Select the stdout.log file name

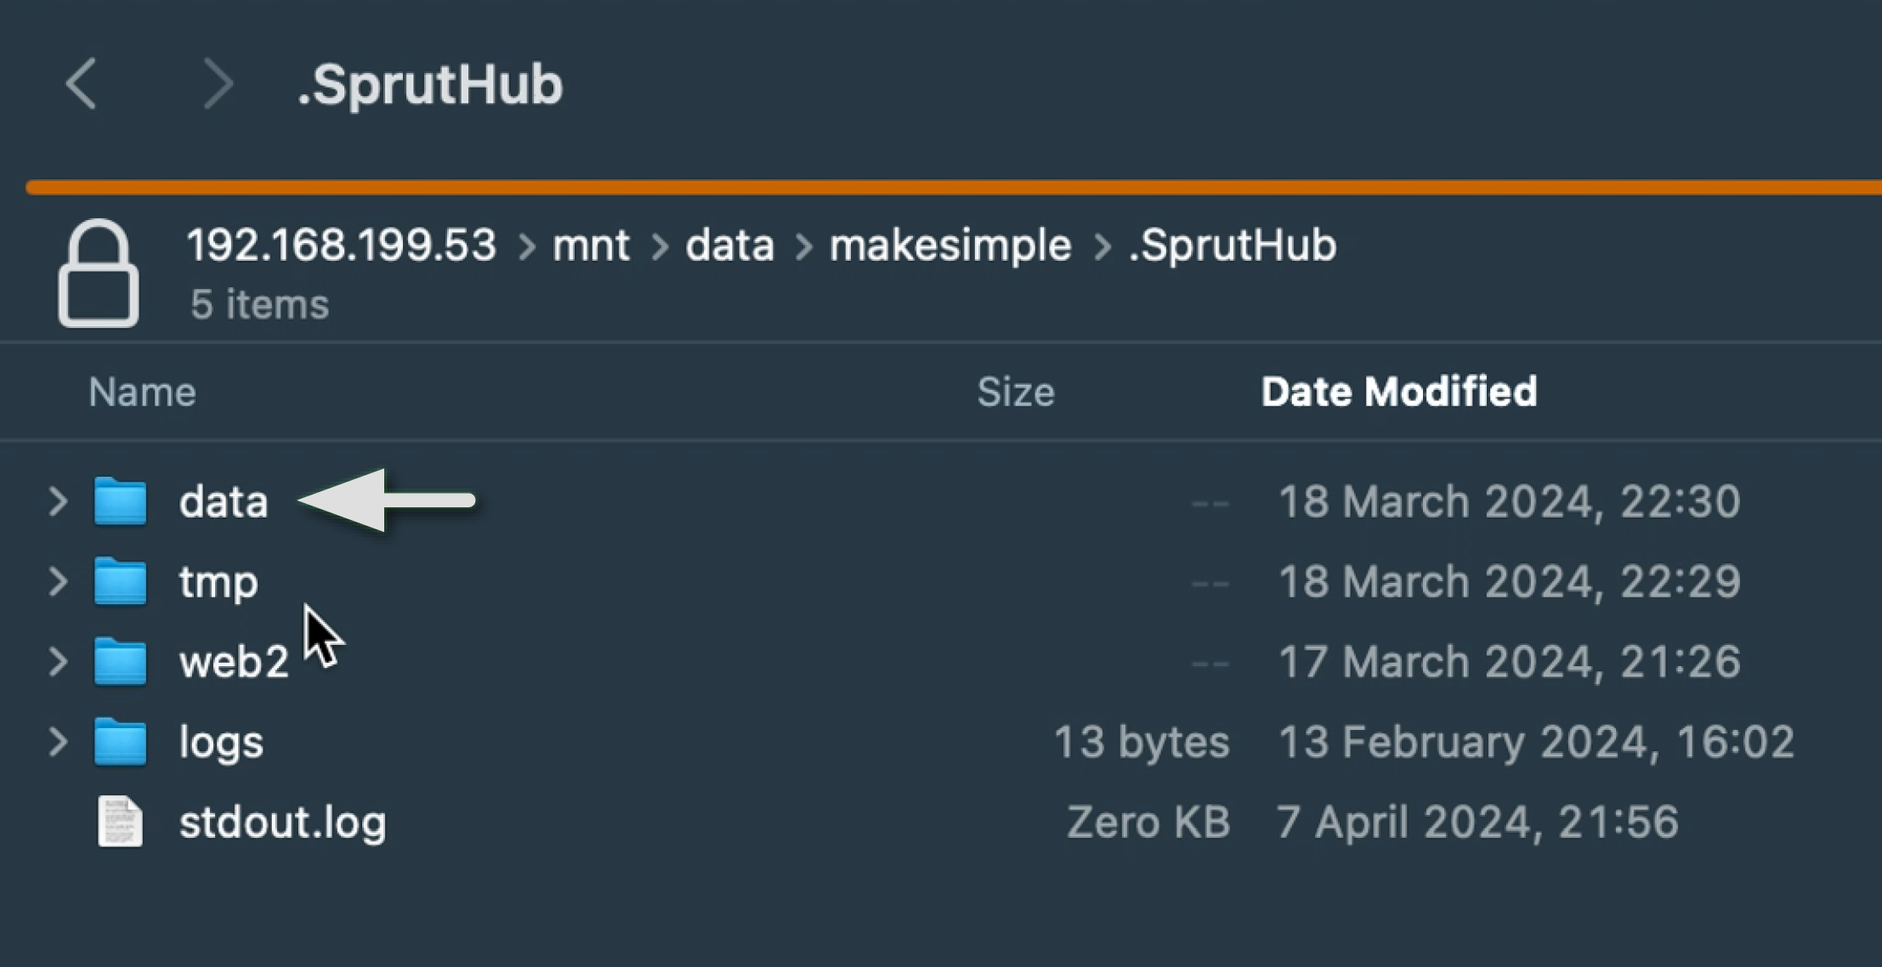(283, 822)
